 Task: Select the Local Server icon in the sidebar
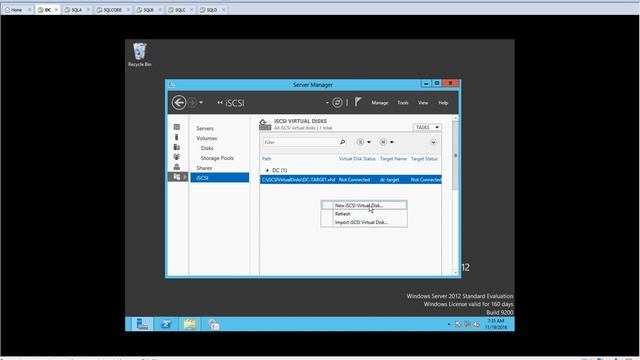[x=177, y=137]
